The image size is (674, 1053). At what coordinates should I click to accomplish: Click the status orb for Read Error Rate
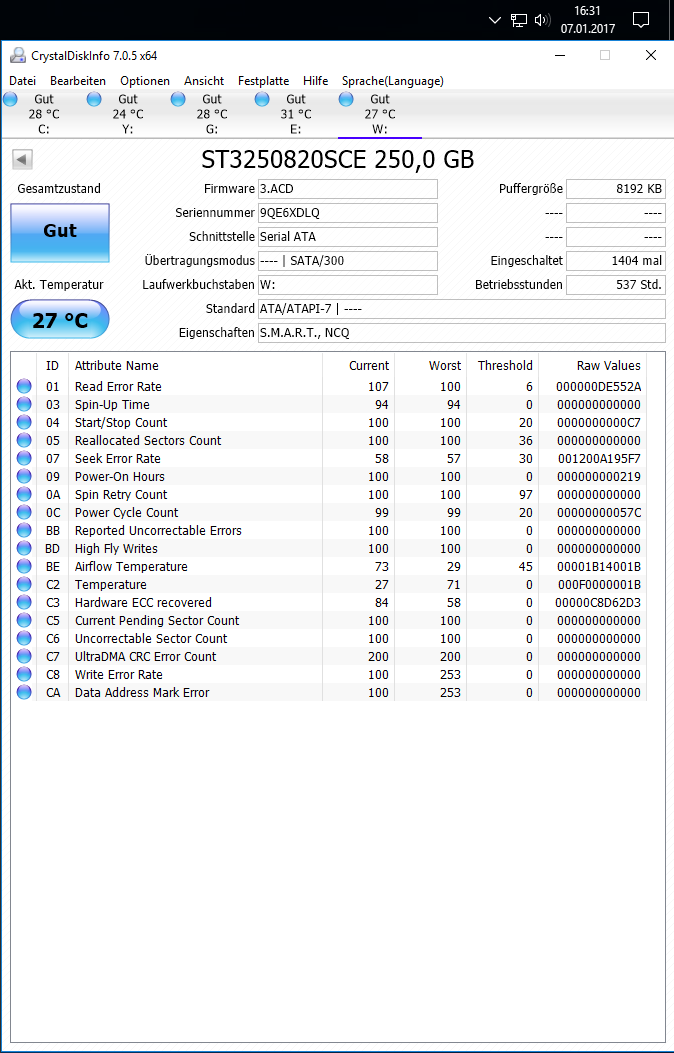coord(24,386)
